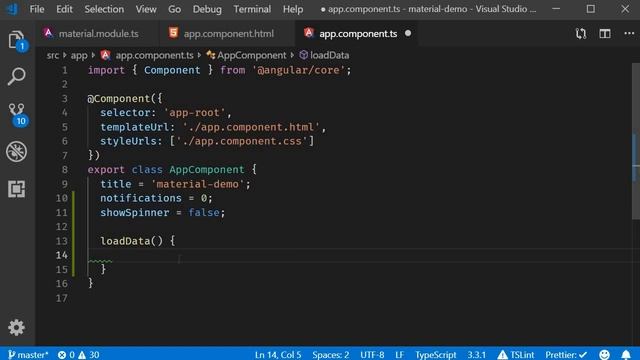Click src in the breadcrumb
640x360 pixels.
pyautogui.click(x=53, y=55)
